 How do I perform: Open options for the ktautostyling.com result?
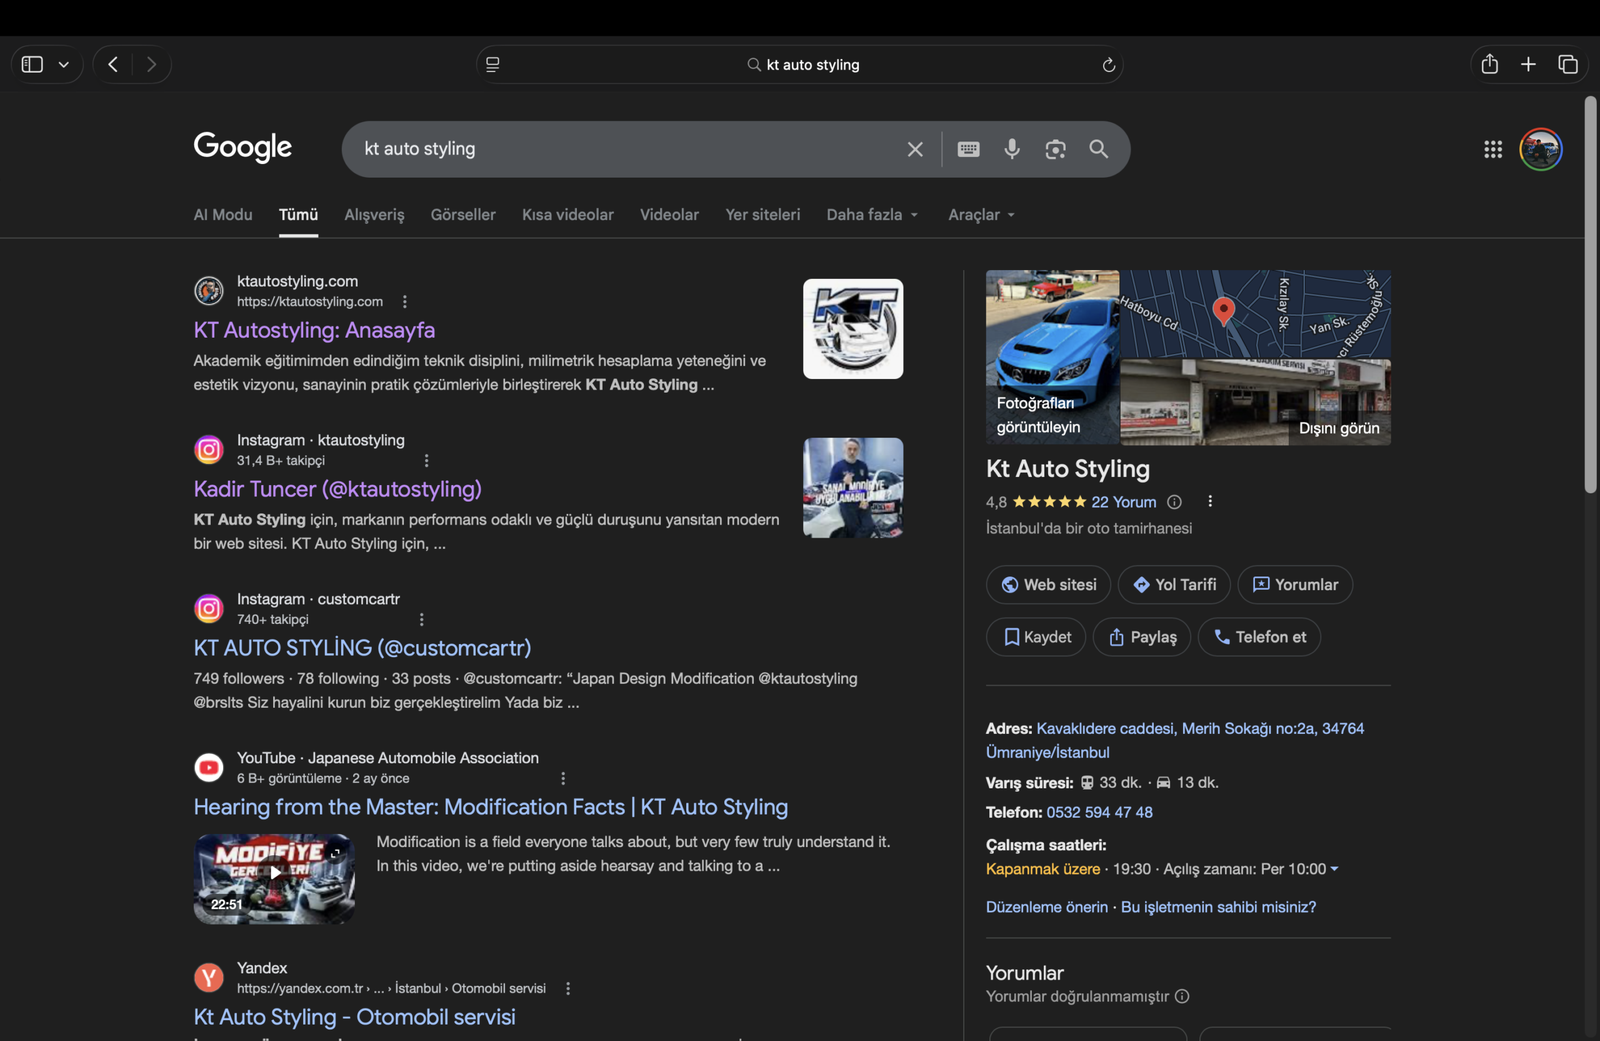click(404, 302)
